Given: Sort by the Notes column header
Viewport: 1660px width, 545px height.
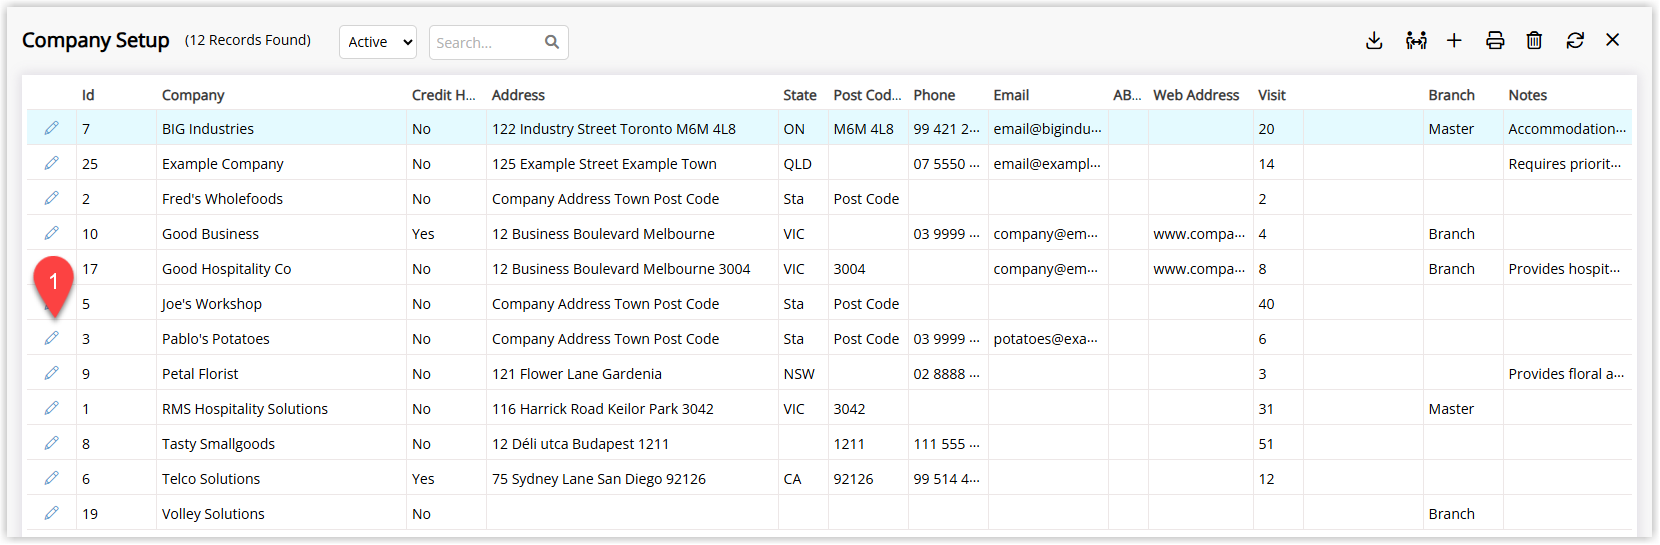Looking at the screenshot, I should pyautogui.click(x=1527, y=95).
